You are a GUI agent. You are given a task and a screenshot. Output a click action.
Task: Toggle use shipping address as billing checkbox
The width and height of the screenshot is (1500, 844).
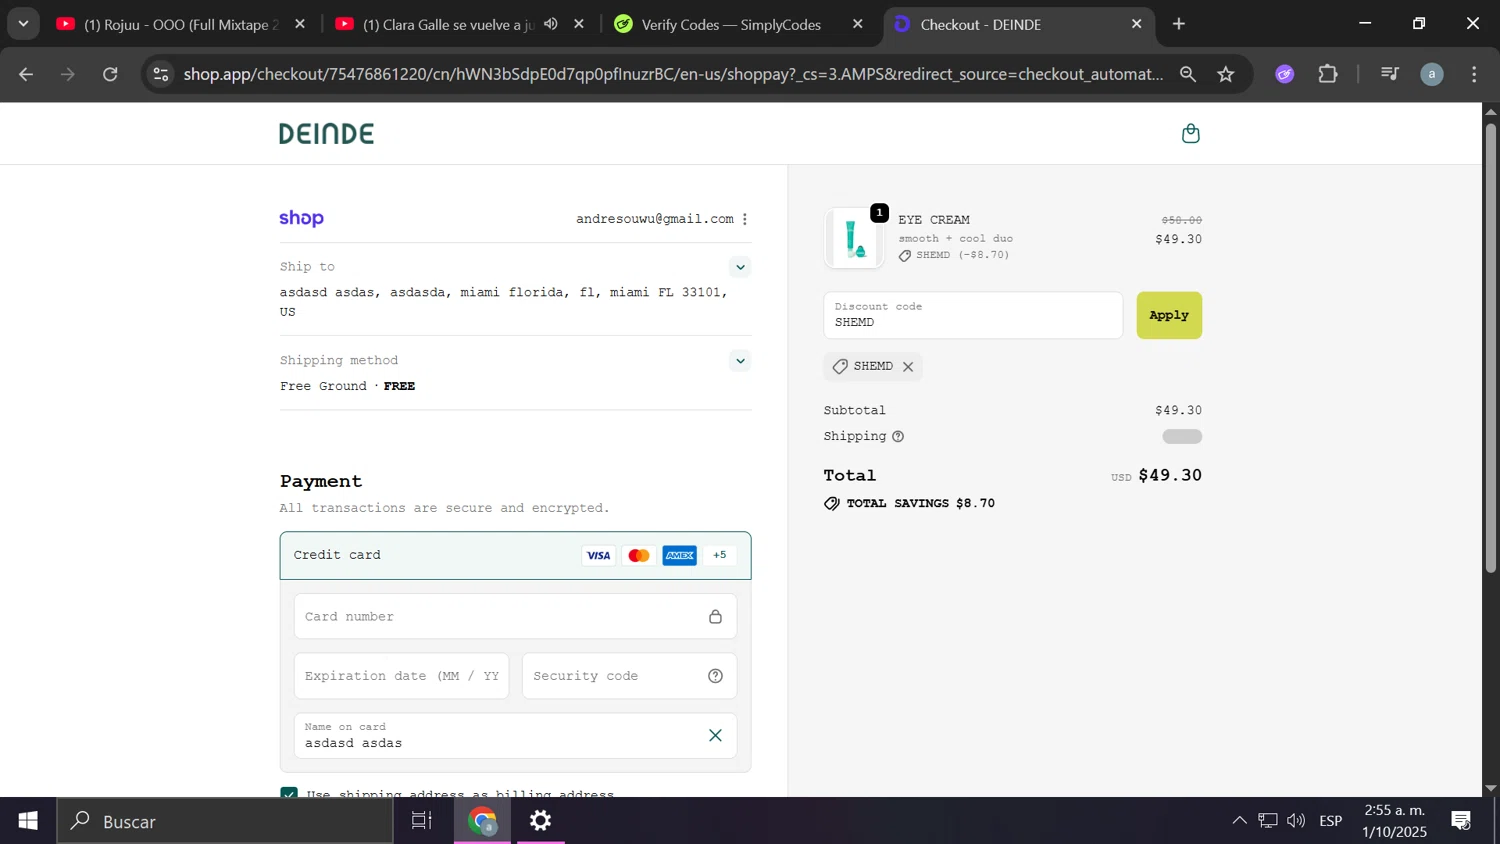click(289, 794)
